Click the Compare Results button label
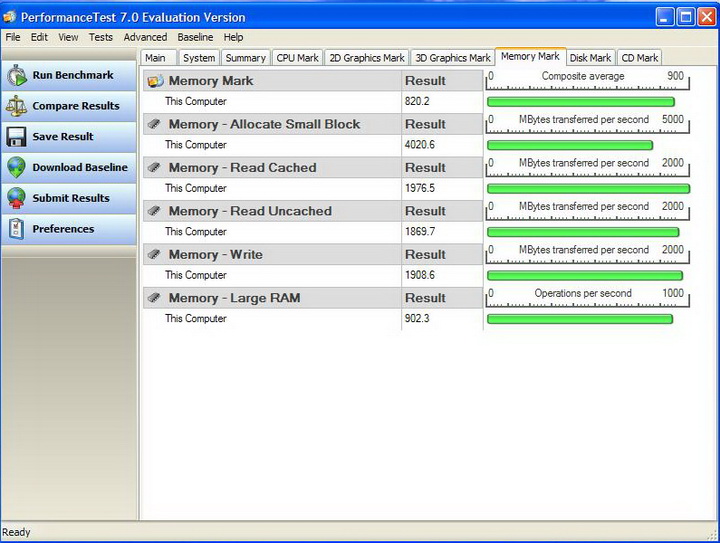The height and width of the screenshot is (543, 720). (76, 106)
